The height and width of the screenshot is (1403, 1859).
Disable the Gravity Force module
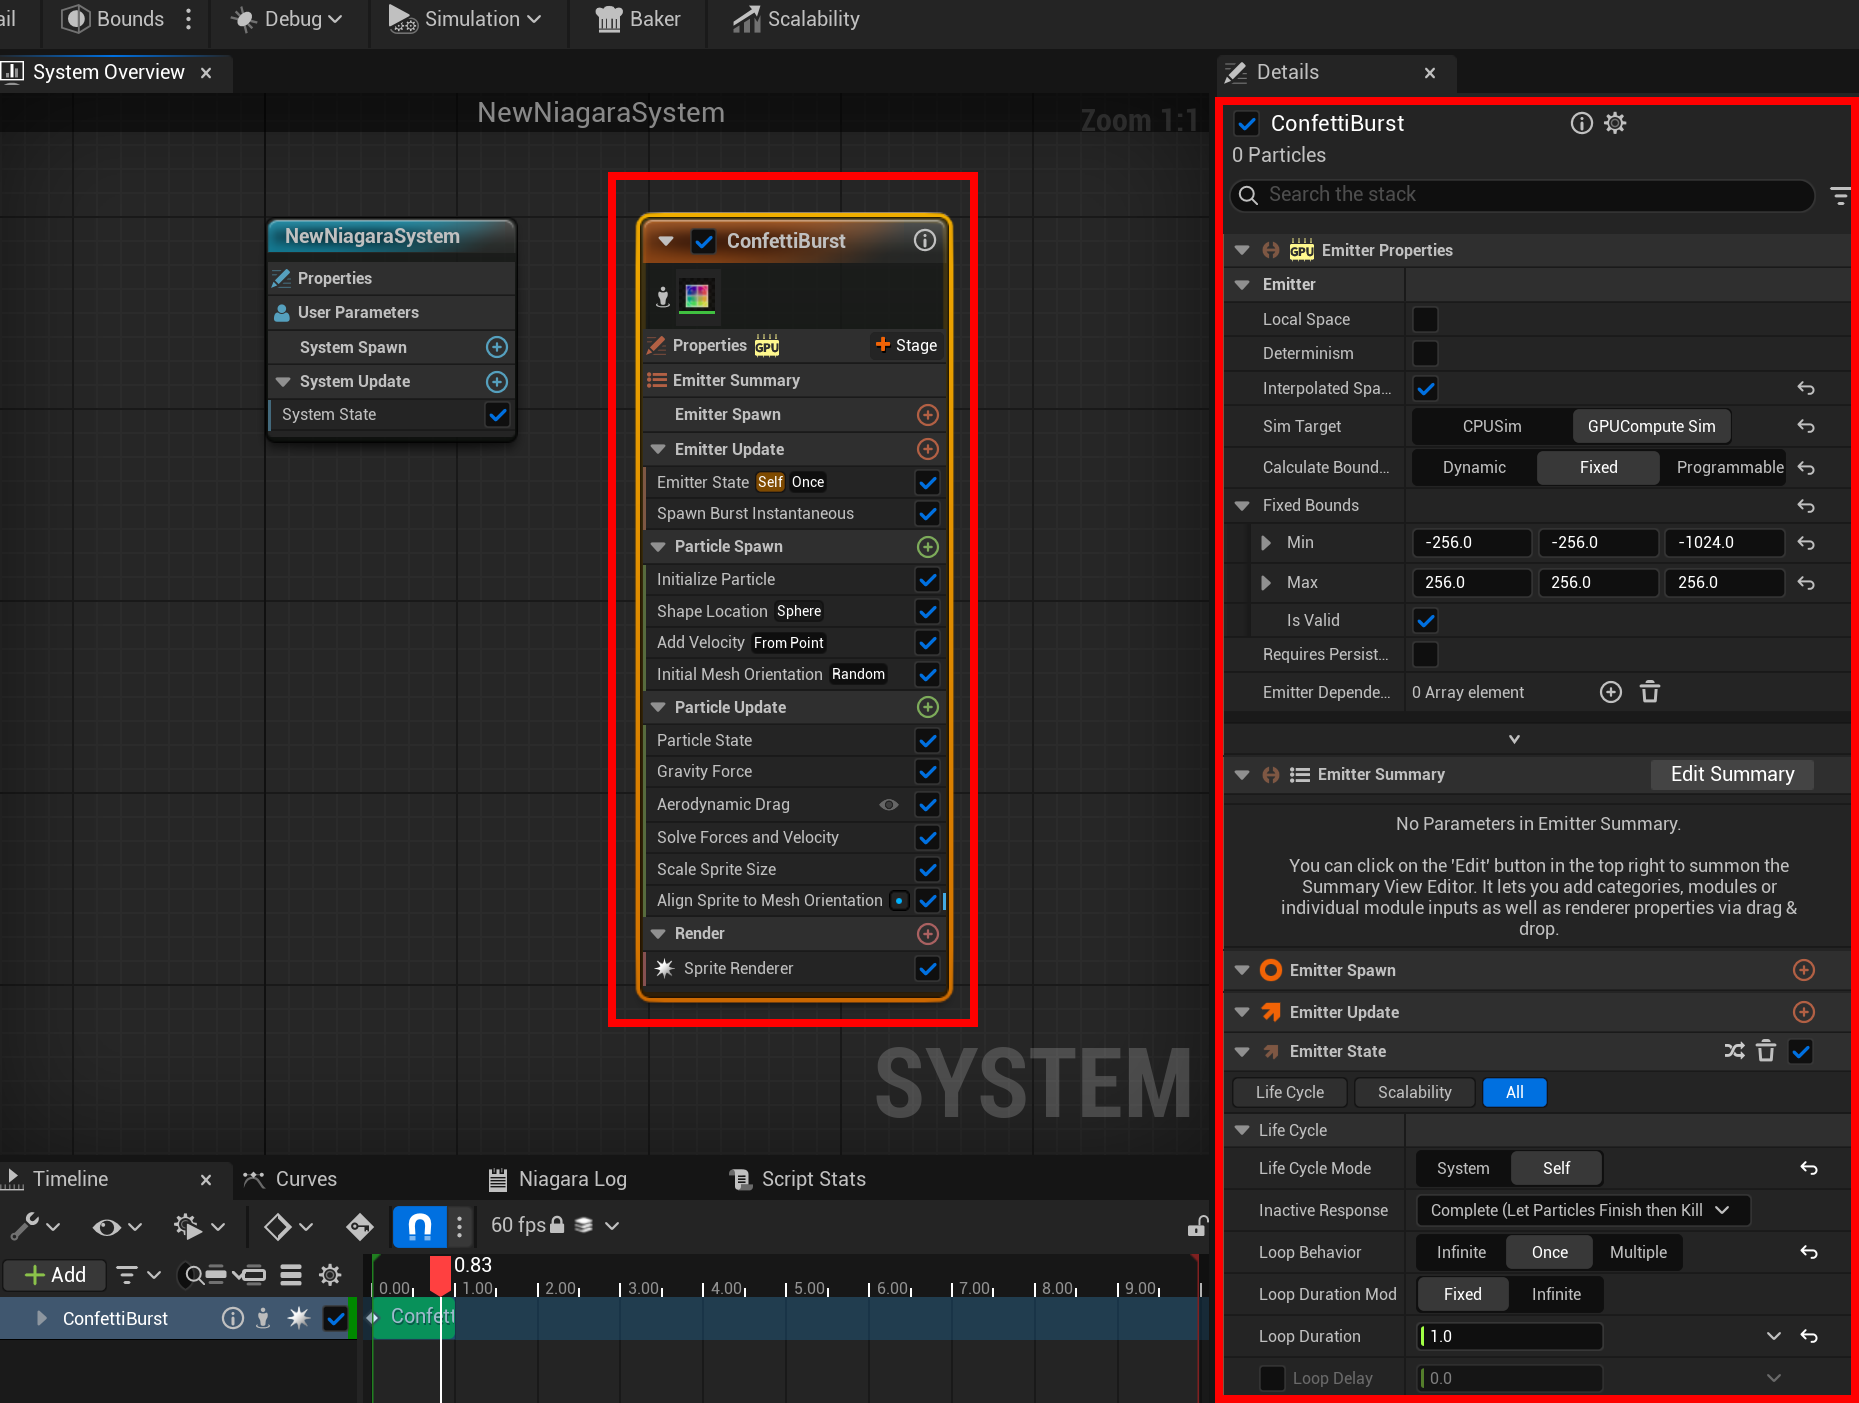pyautogui.click(x=928, y=772)
